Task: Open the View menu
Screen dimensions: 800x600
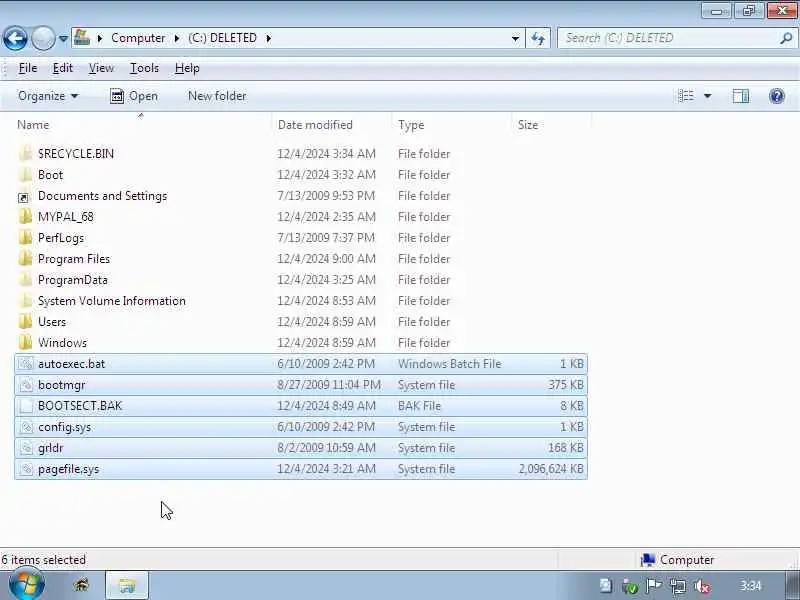Action: coord(101,68)
